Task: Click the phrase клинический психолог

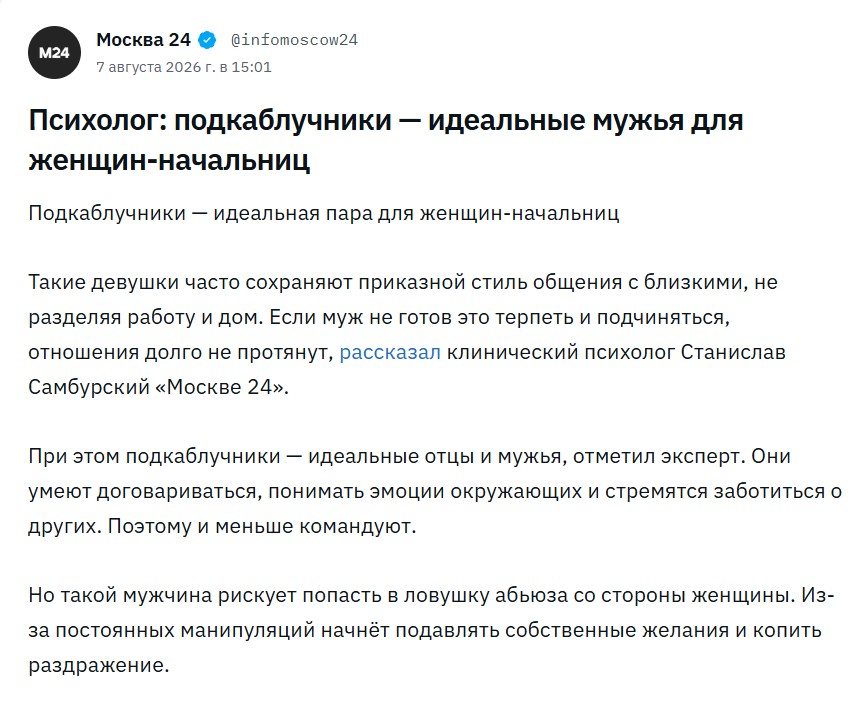Action: [561, 353]
